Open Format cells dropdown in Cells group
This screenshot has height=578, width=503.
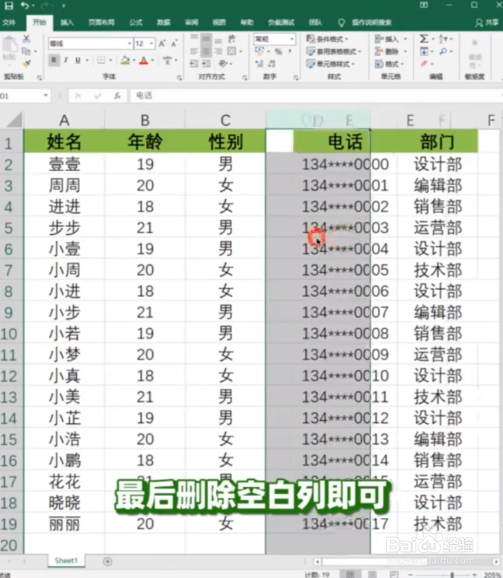[390, 64]
